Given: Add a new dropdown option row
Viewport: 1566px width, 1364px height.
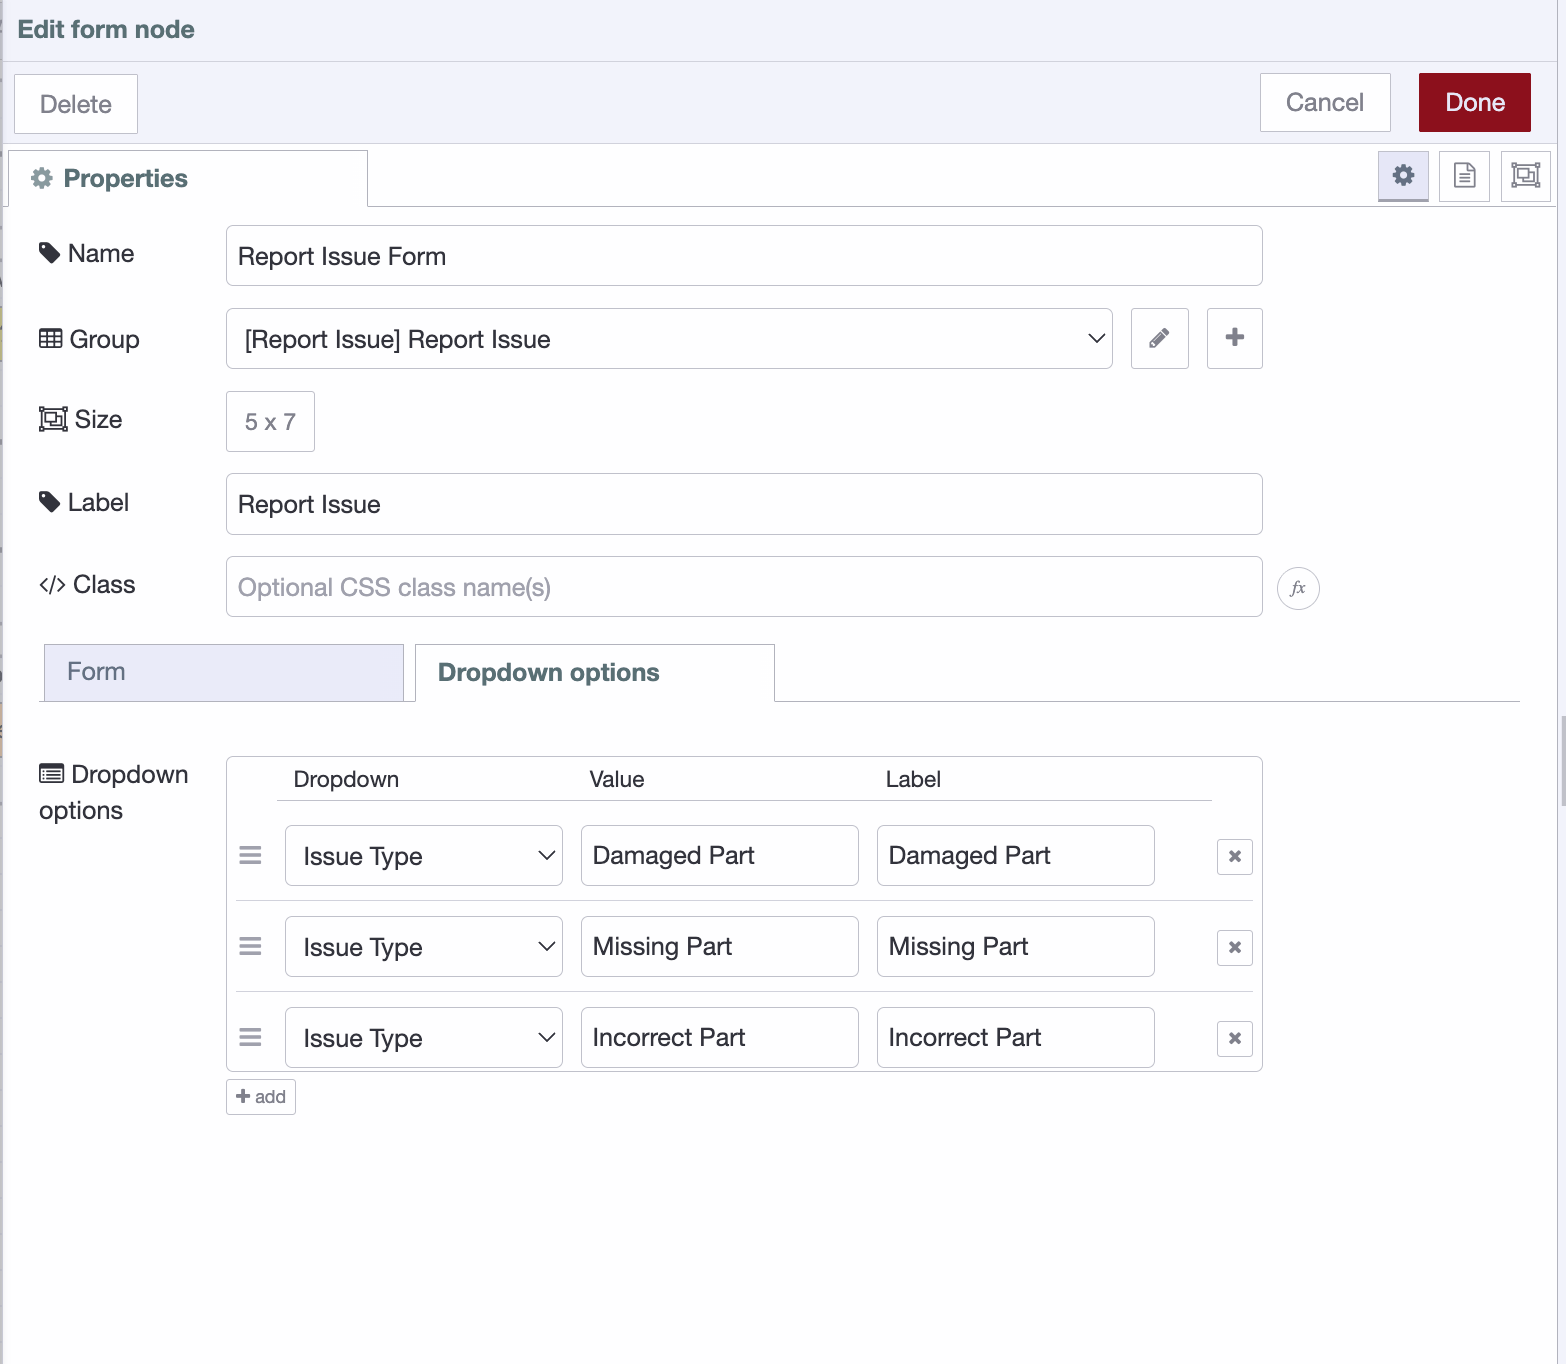Looking at the screenshot, I should point(261,1097).
